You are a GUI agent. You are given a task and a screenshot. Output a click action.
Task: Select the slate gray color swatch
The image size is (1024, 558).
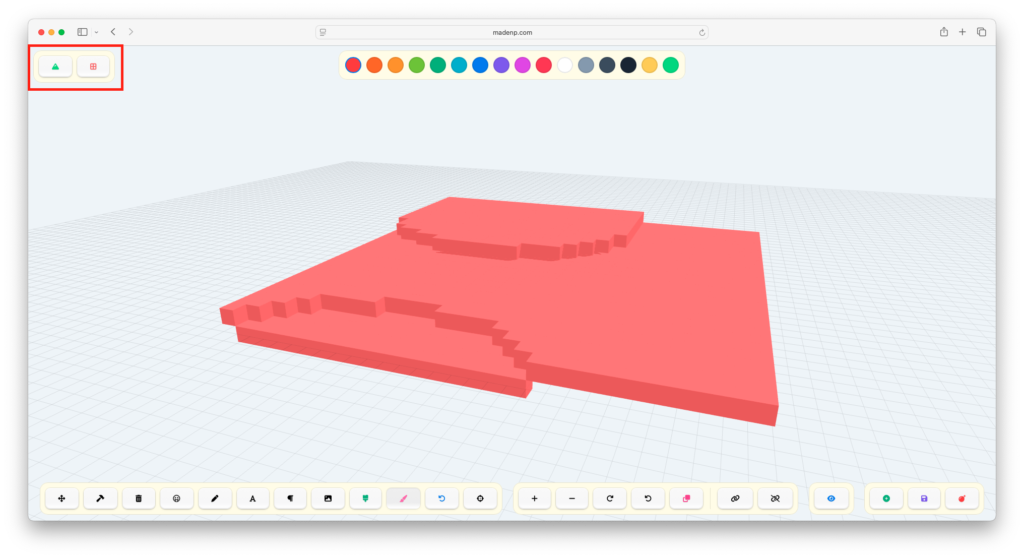[x=607, y=65]
